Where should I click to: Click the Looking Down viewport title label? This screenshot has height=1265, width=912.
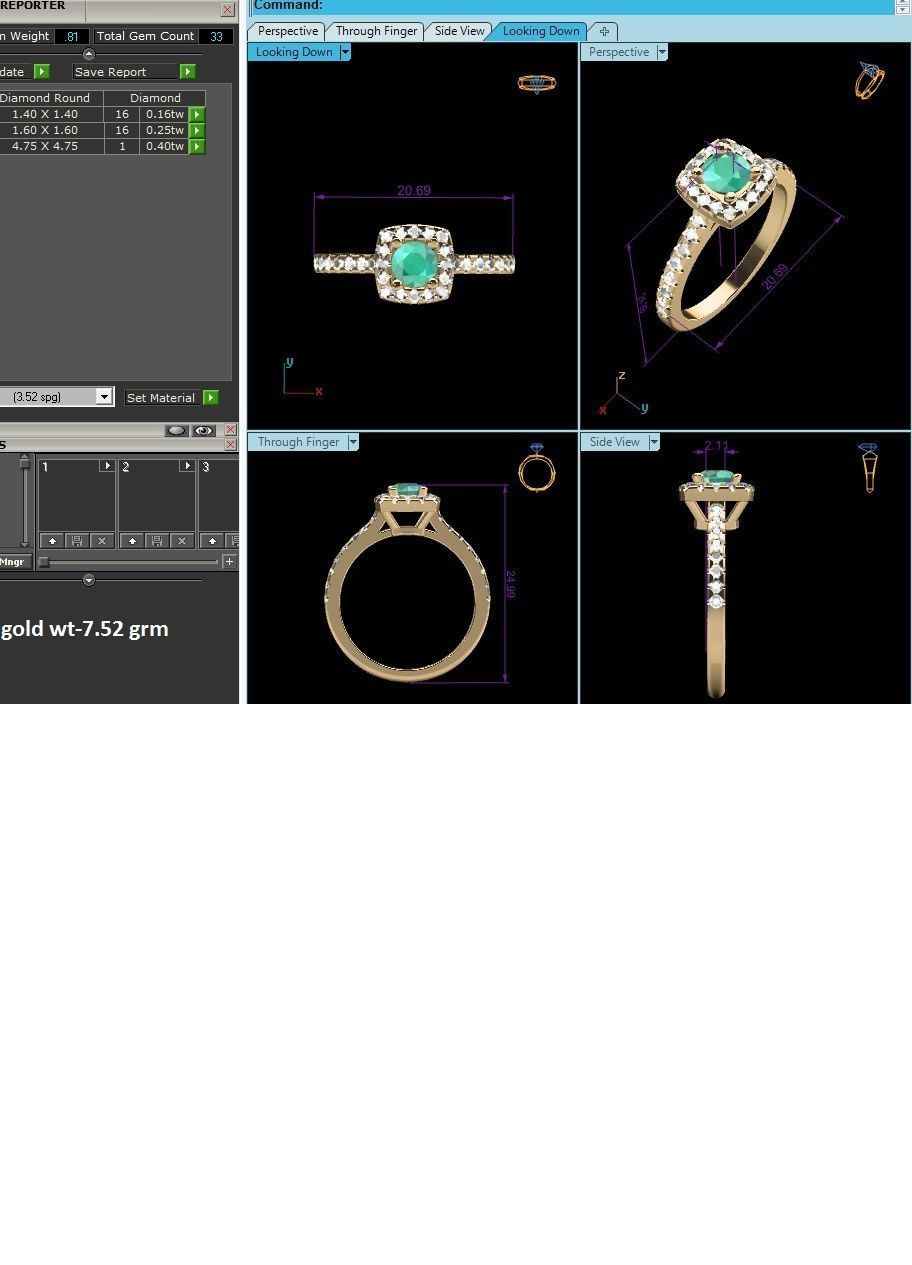pos(294,52)
